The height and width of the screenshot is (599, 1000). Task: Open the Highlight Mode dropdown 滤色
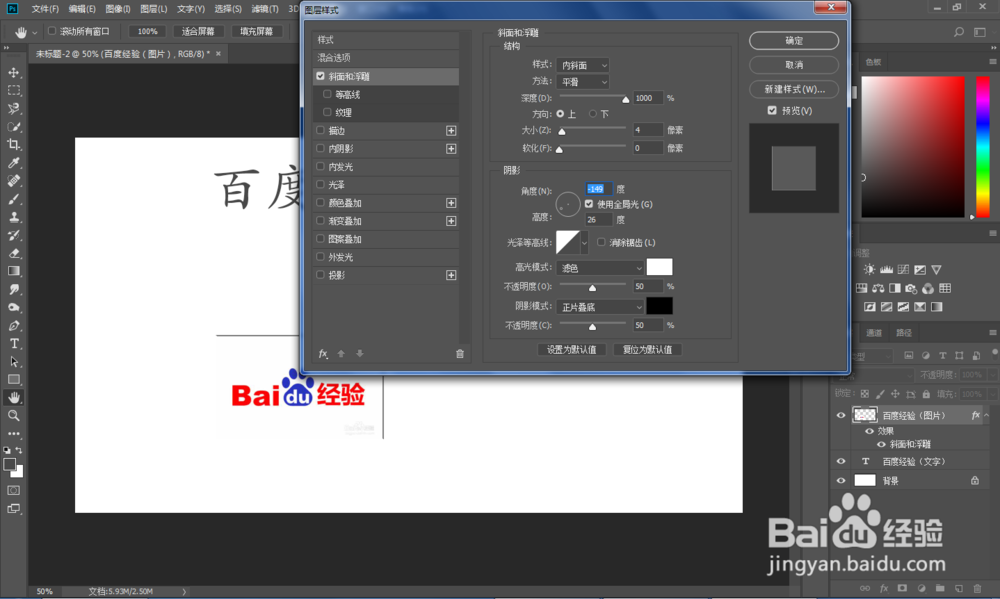[600, 268]
